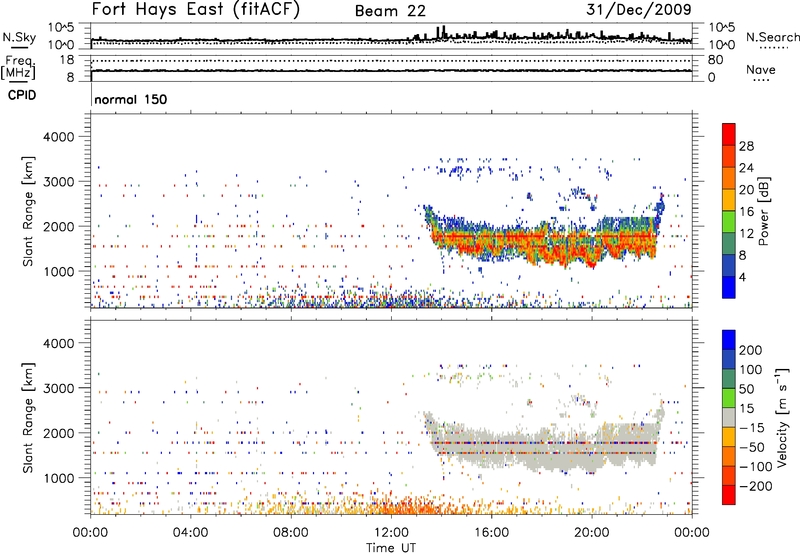Click the "-200" label on Velocity color bar
This screenshot has width=800, height=554.
[756, 486]
